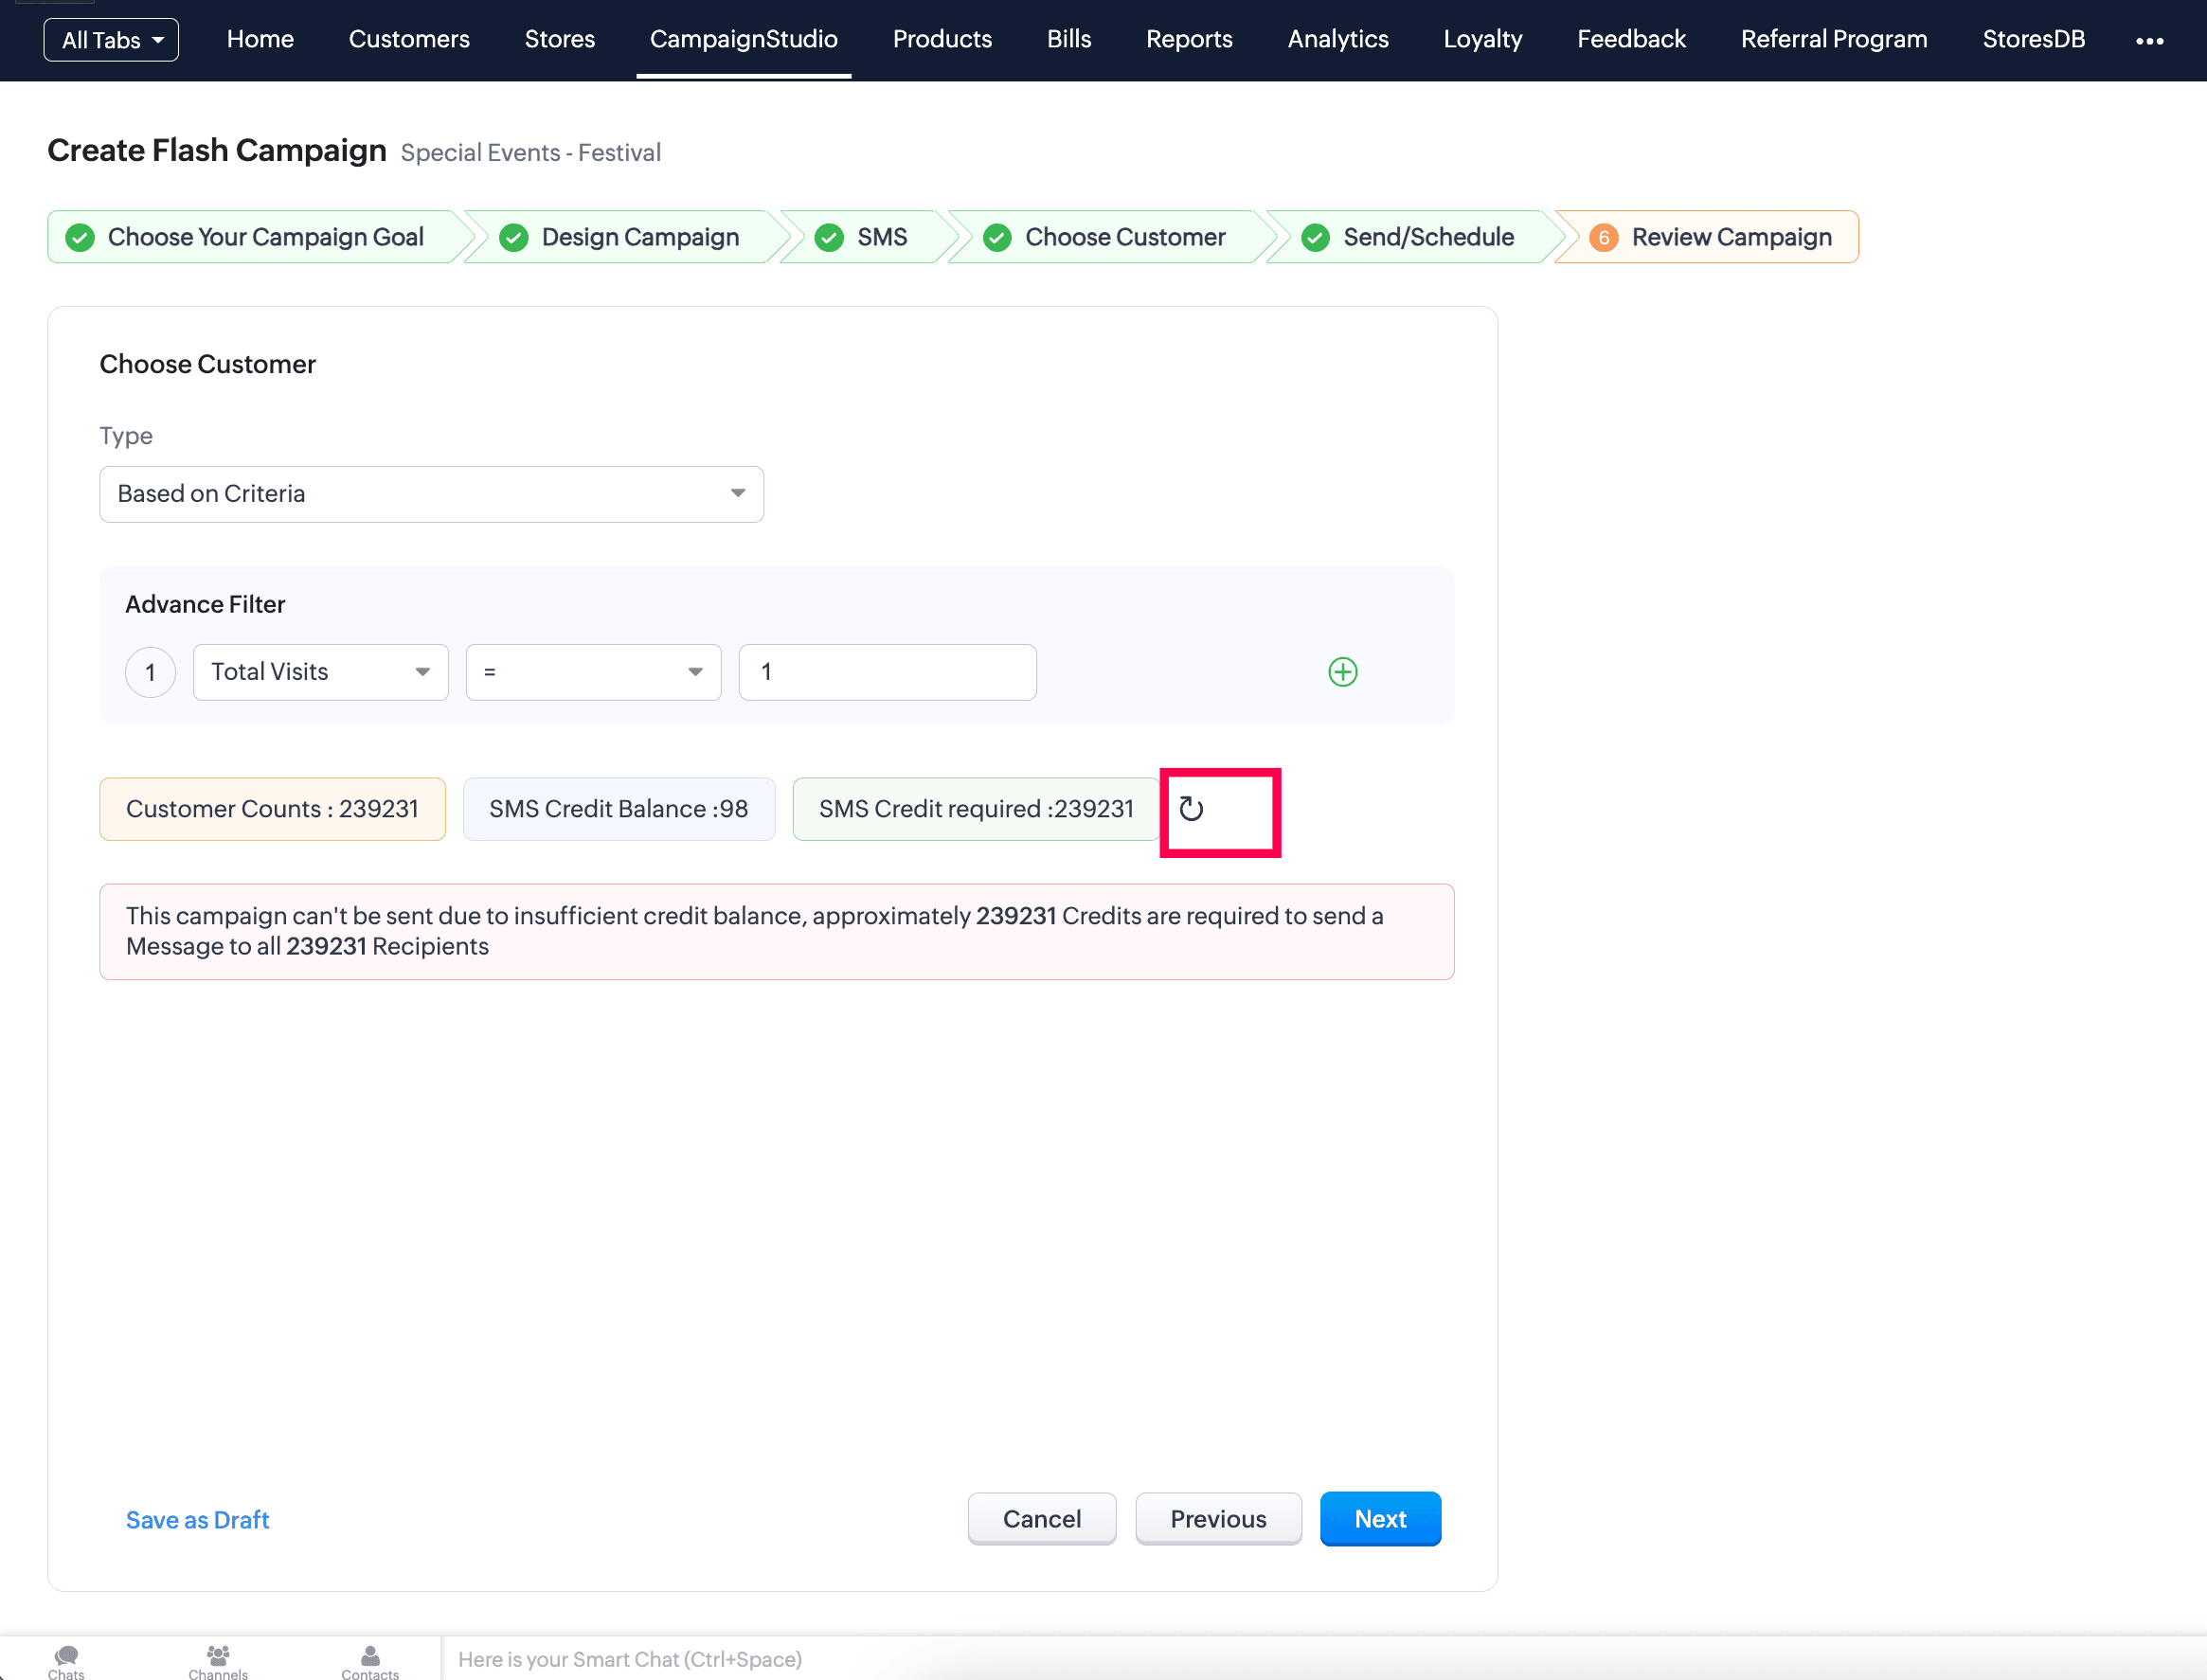Open the equals operator dropdown
2207x1680 pixels.
(593, 672)
